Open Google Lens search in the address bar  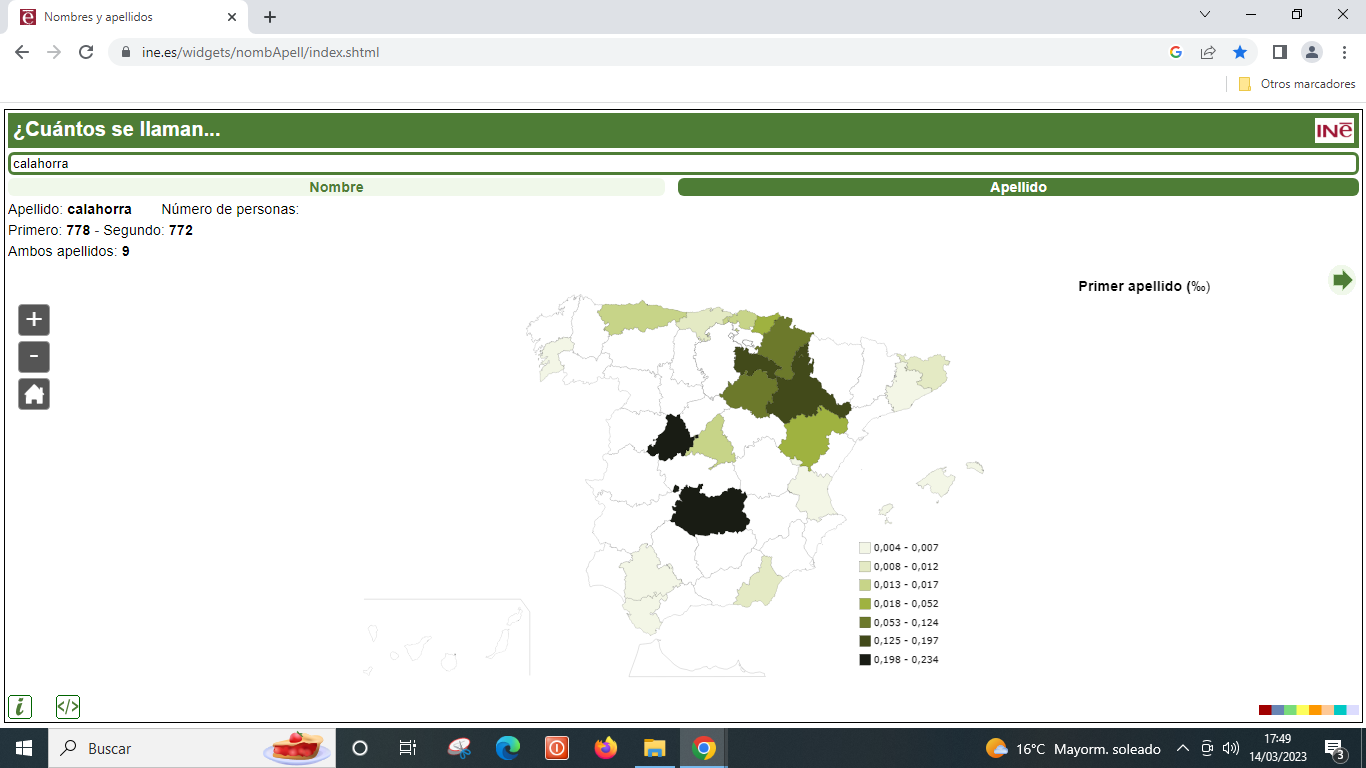(1176, 52)
